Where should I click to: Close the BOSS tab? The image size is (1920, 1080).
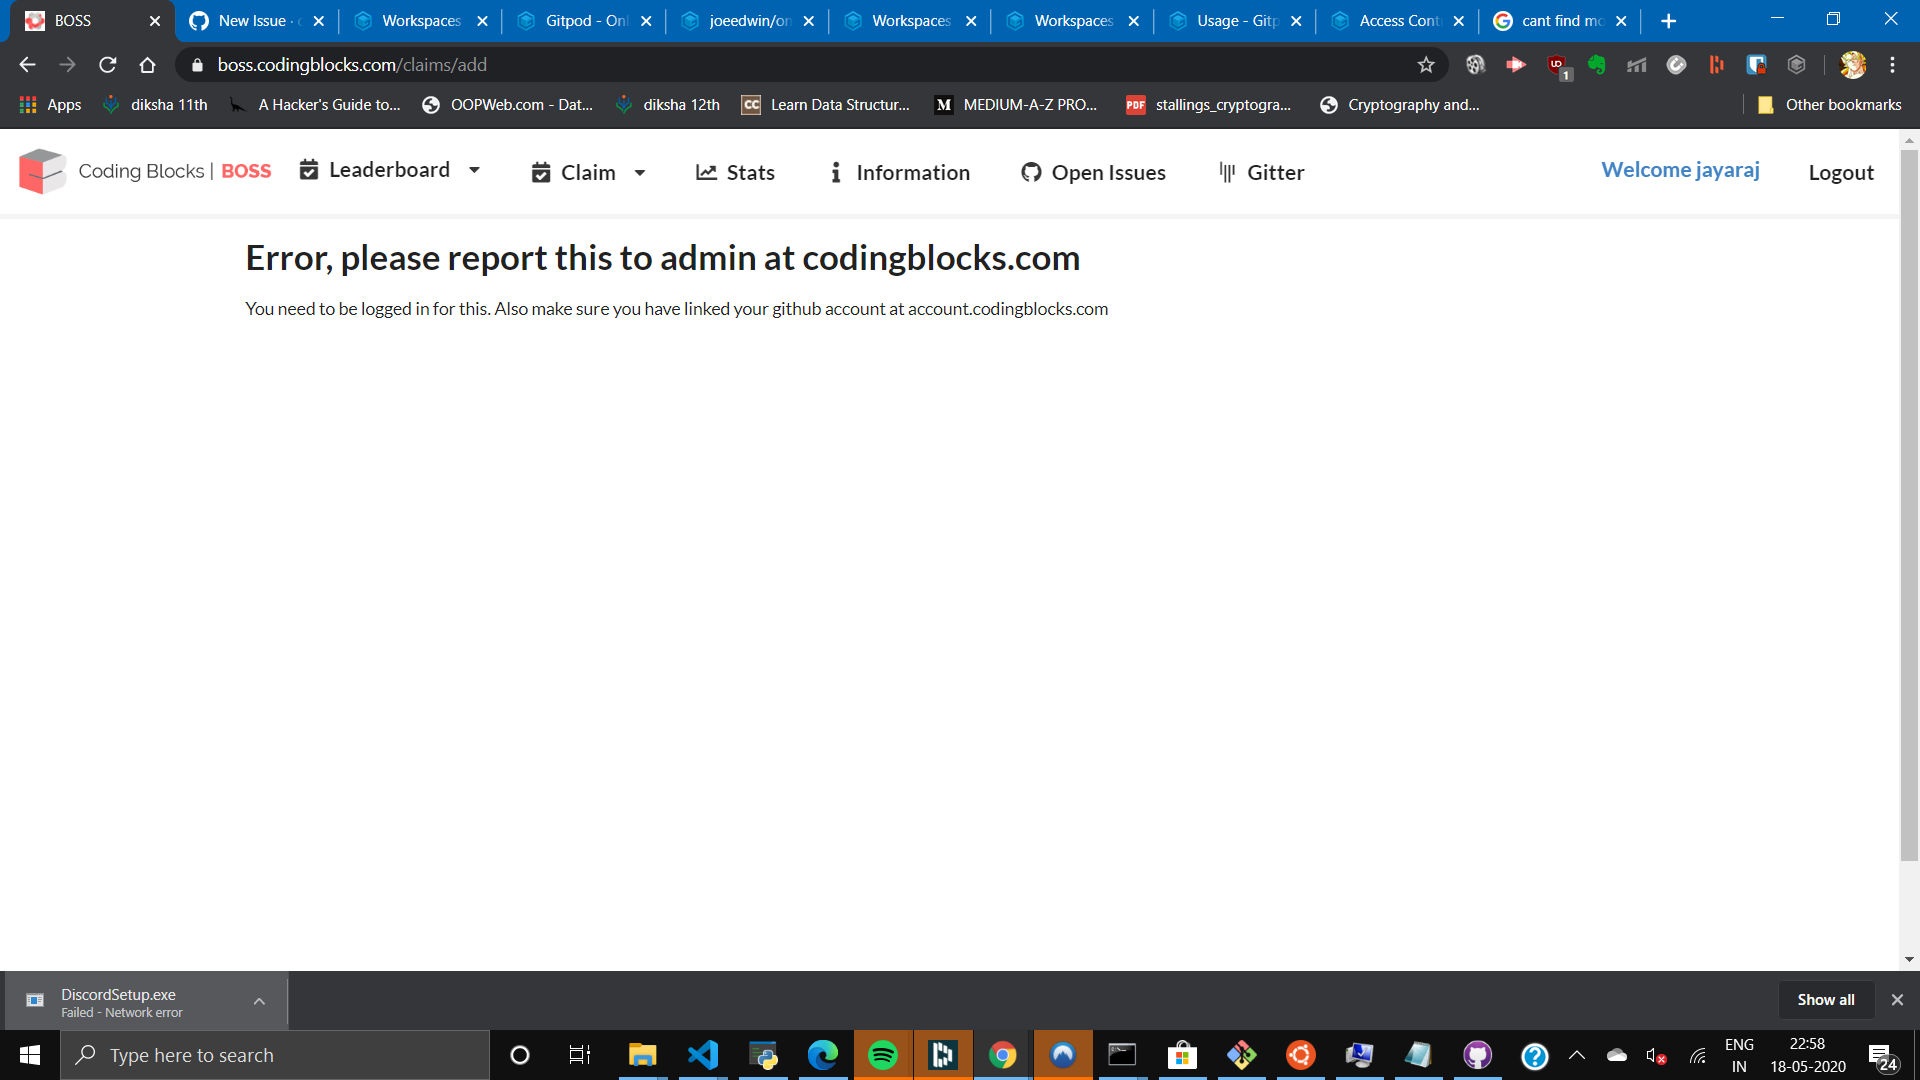(x=155, y=21)
